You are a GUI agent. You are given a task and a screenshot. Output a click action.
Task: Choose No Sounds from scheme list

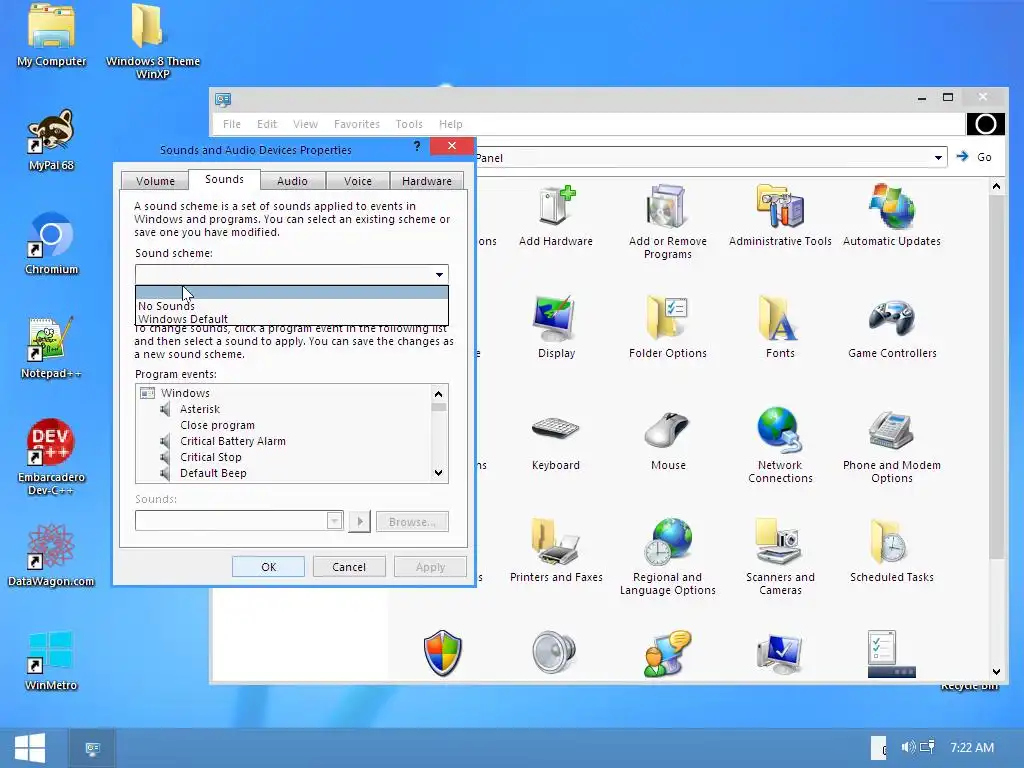(x=291, y=306)
